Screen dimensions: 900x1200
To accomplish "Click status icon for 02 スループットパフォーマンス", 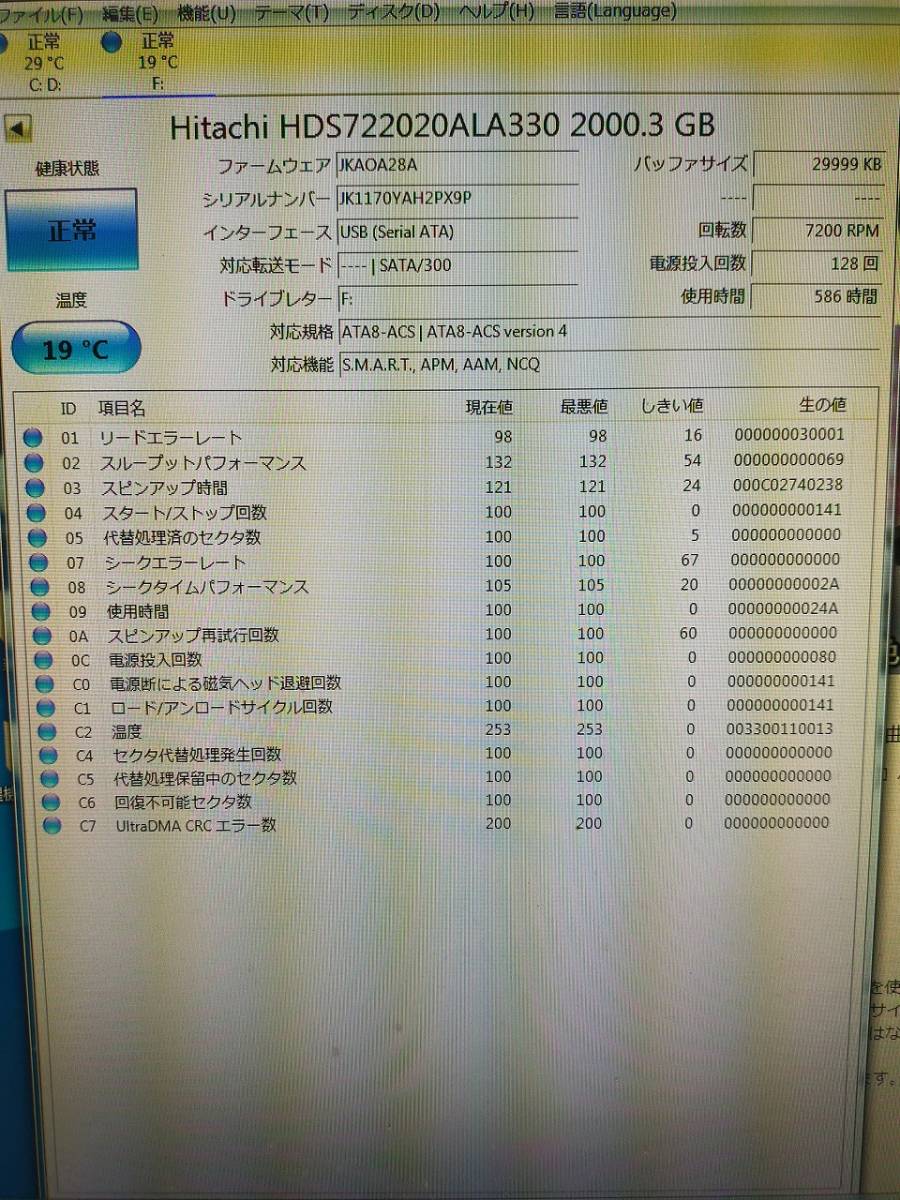I will [34, 462].
